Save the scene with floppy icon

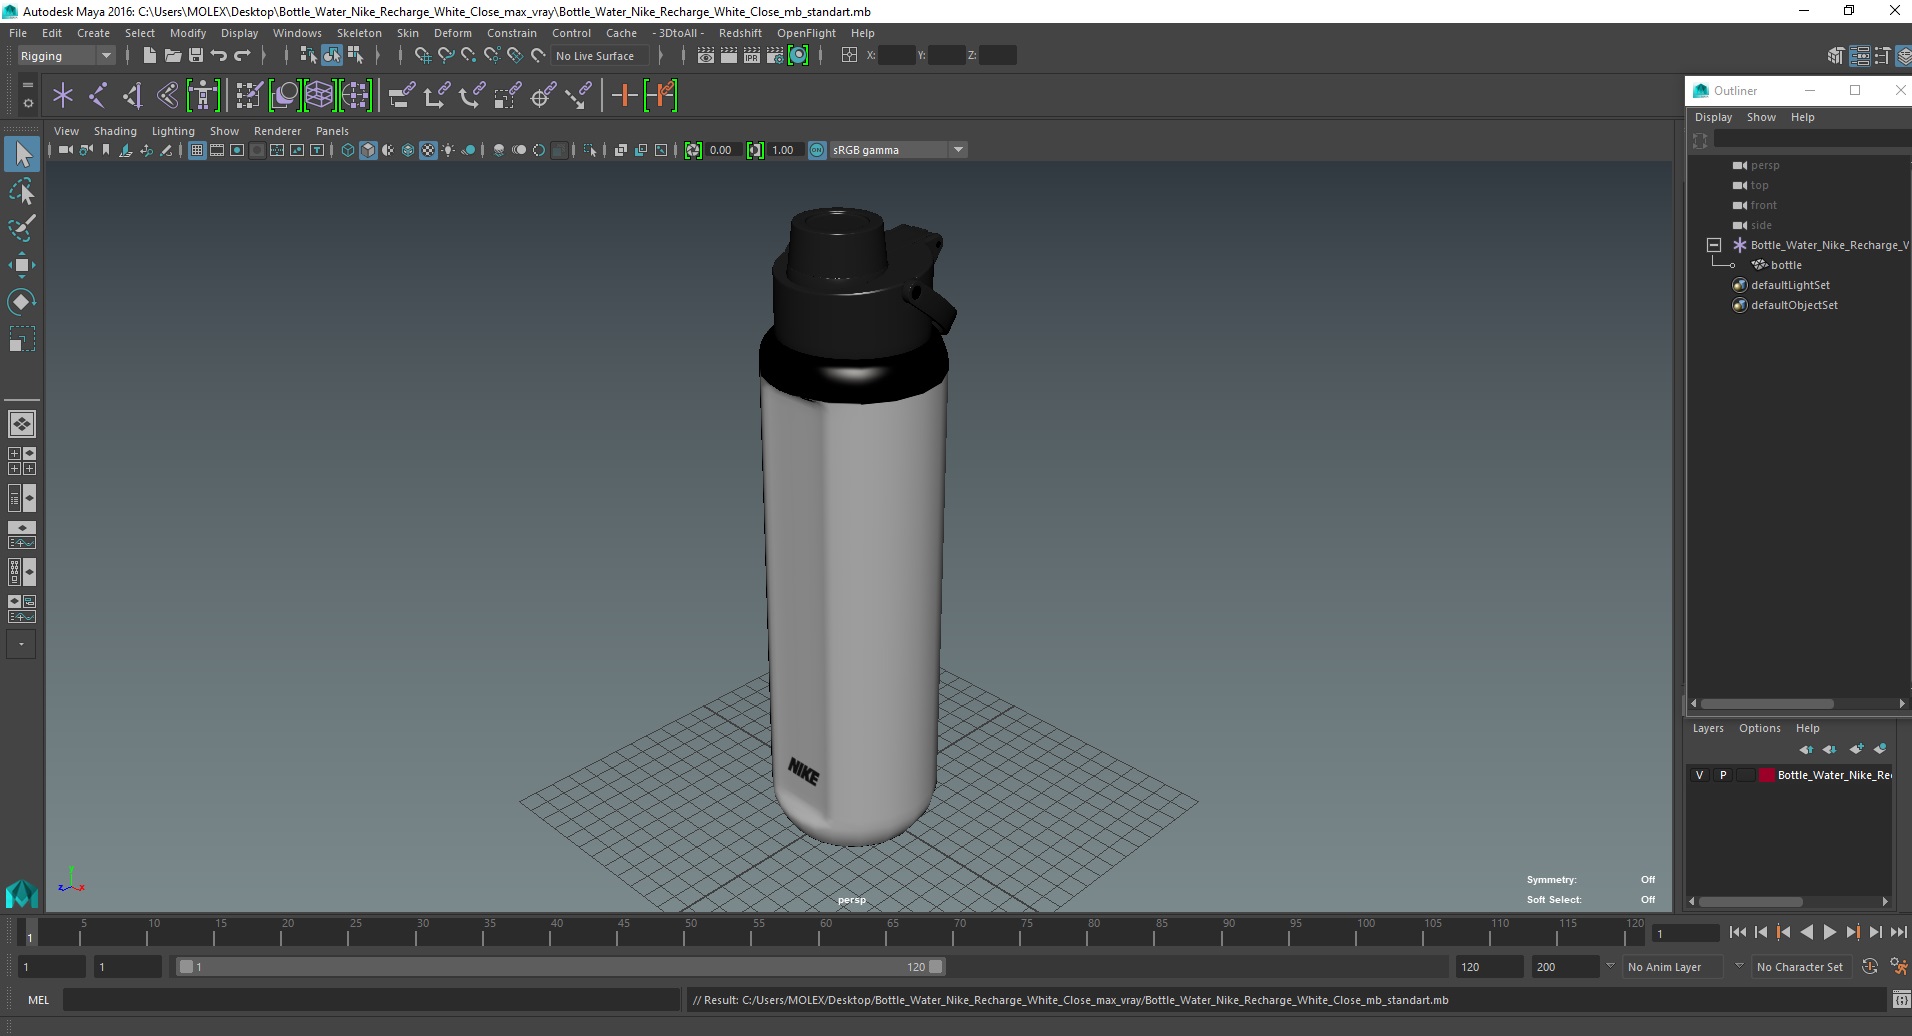coord(195,56)
